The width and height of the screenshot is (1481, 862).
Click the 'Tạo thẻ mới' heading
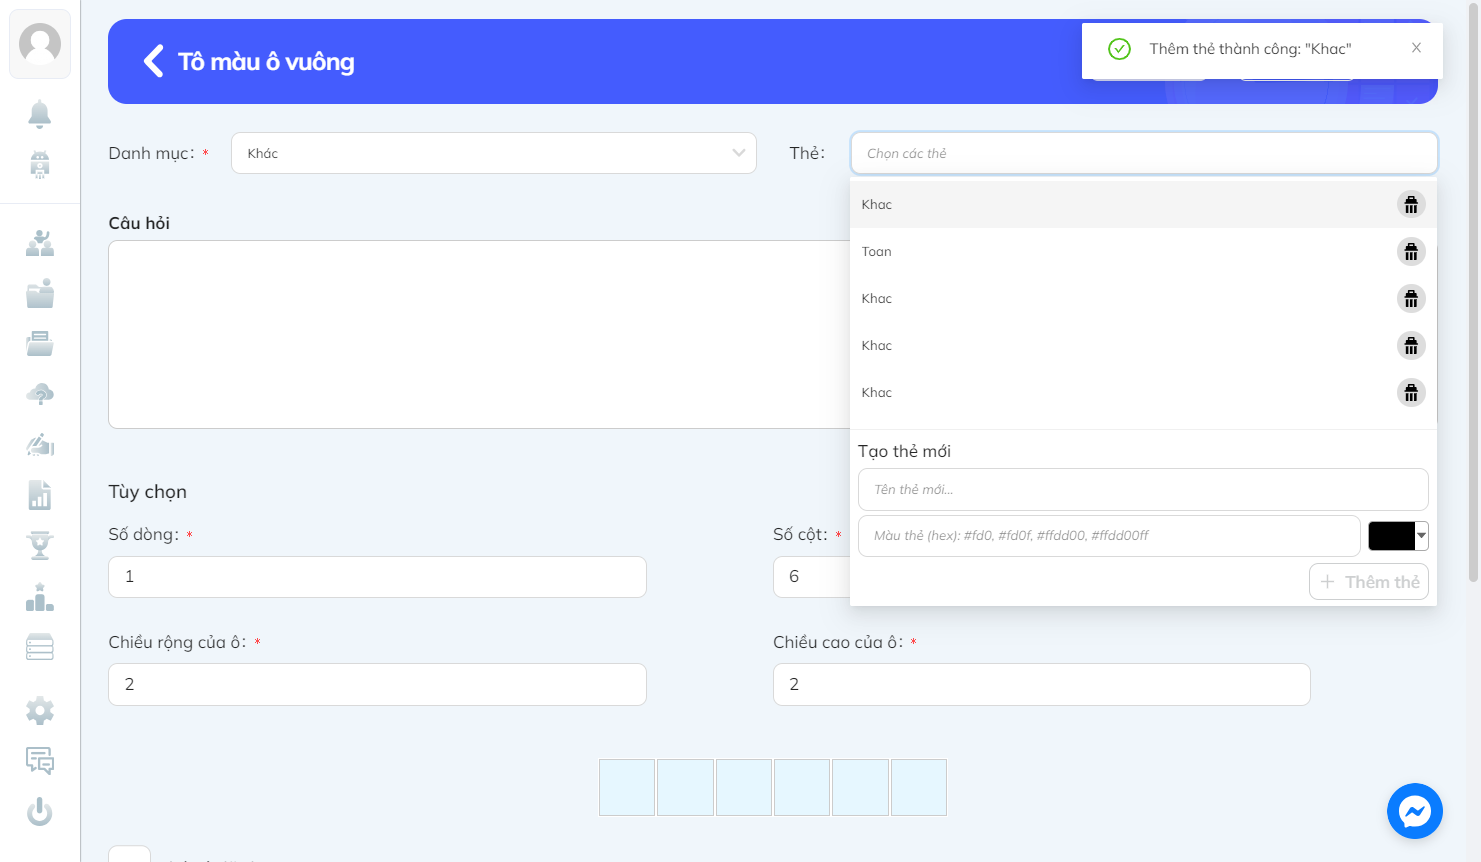click(904, 451)
